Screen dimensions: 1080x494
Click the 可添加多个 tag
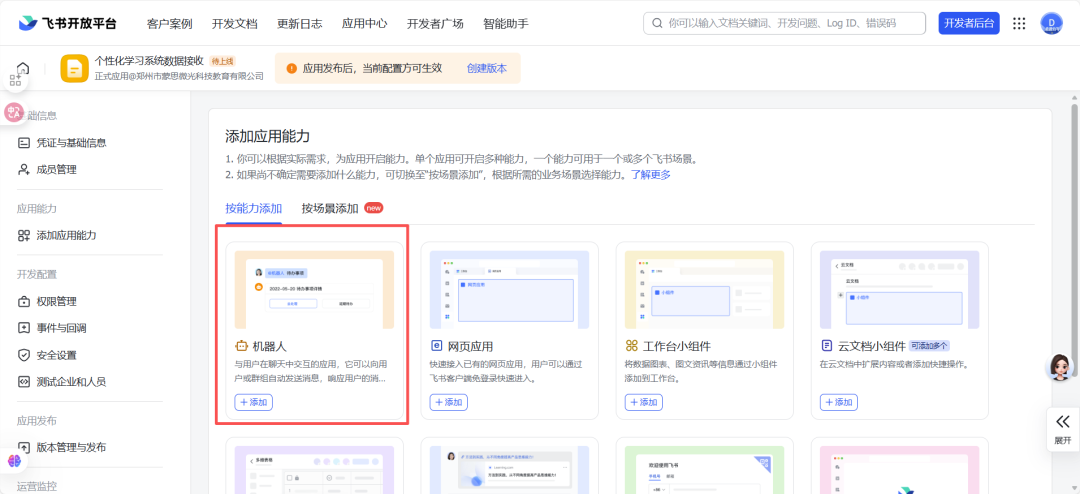(930, 346)
